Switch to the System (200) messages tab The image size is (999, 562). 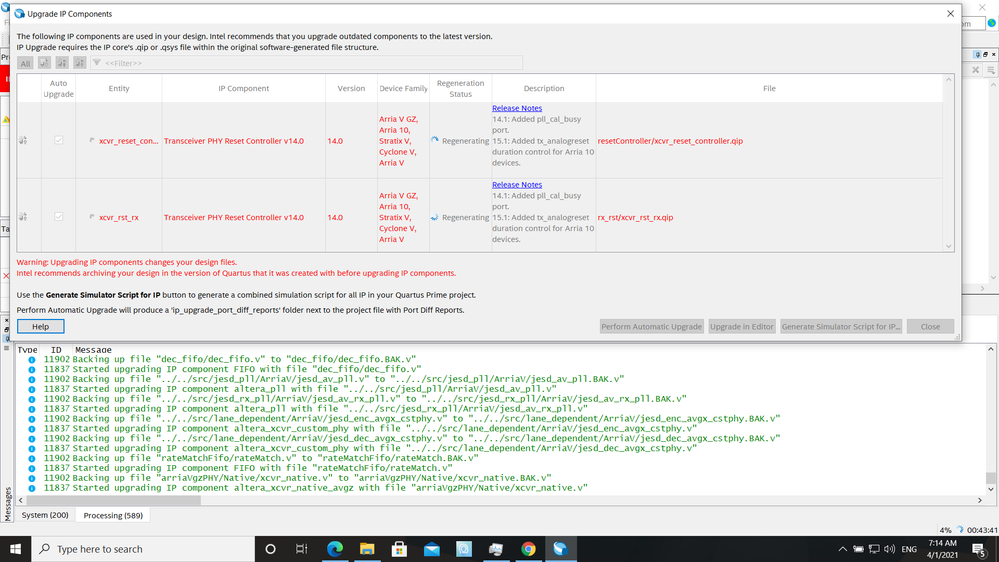(x=45, y=515)
